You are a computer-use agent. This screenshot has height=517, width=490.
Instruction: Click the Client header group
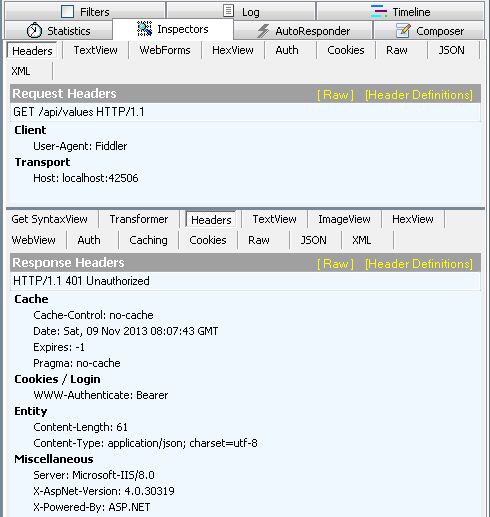click(x=30, y=130)
